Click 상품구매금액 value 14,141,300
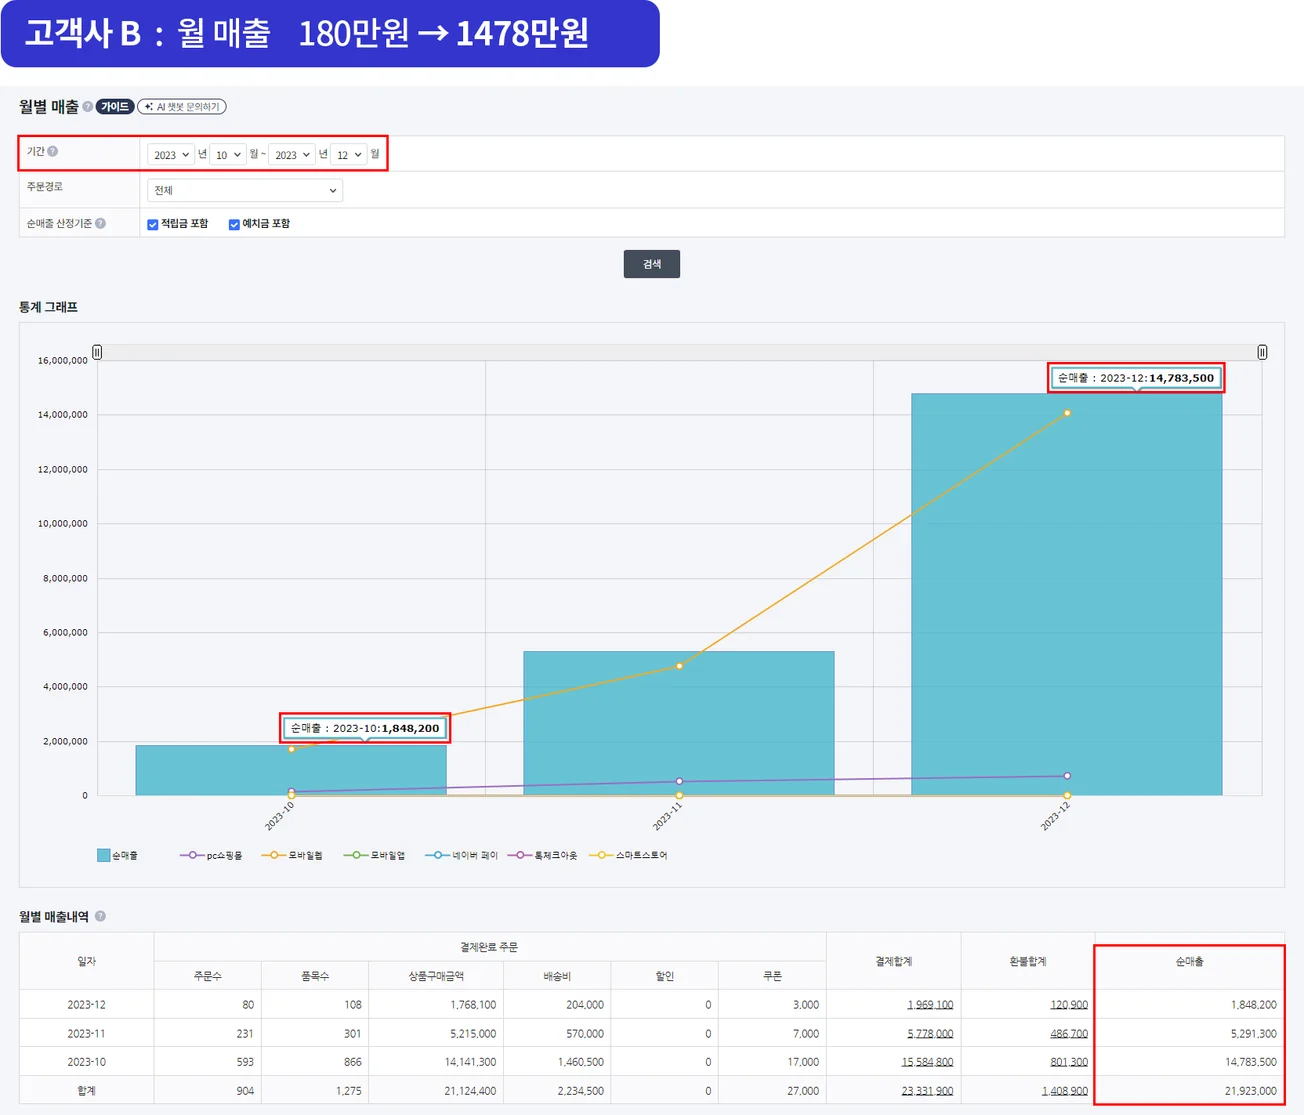Image resolution: width=1304 pixels, height=1115 pixels. tap(470, 1062)
